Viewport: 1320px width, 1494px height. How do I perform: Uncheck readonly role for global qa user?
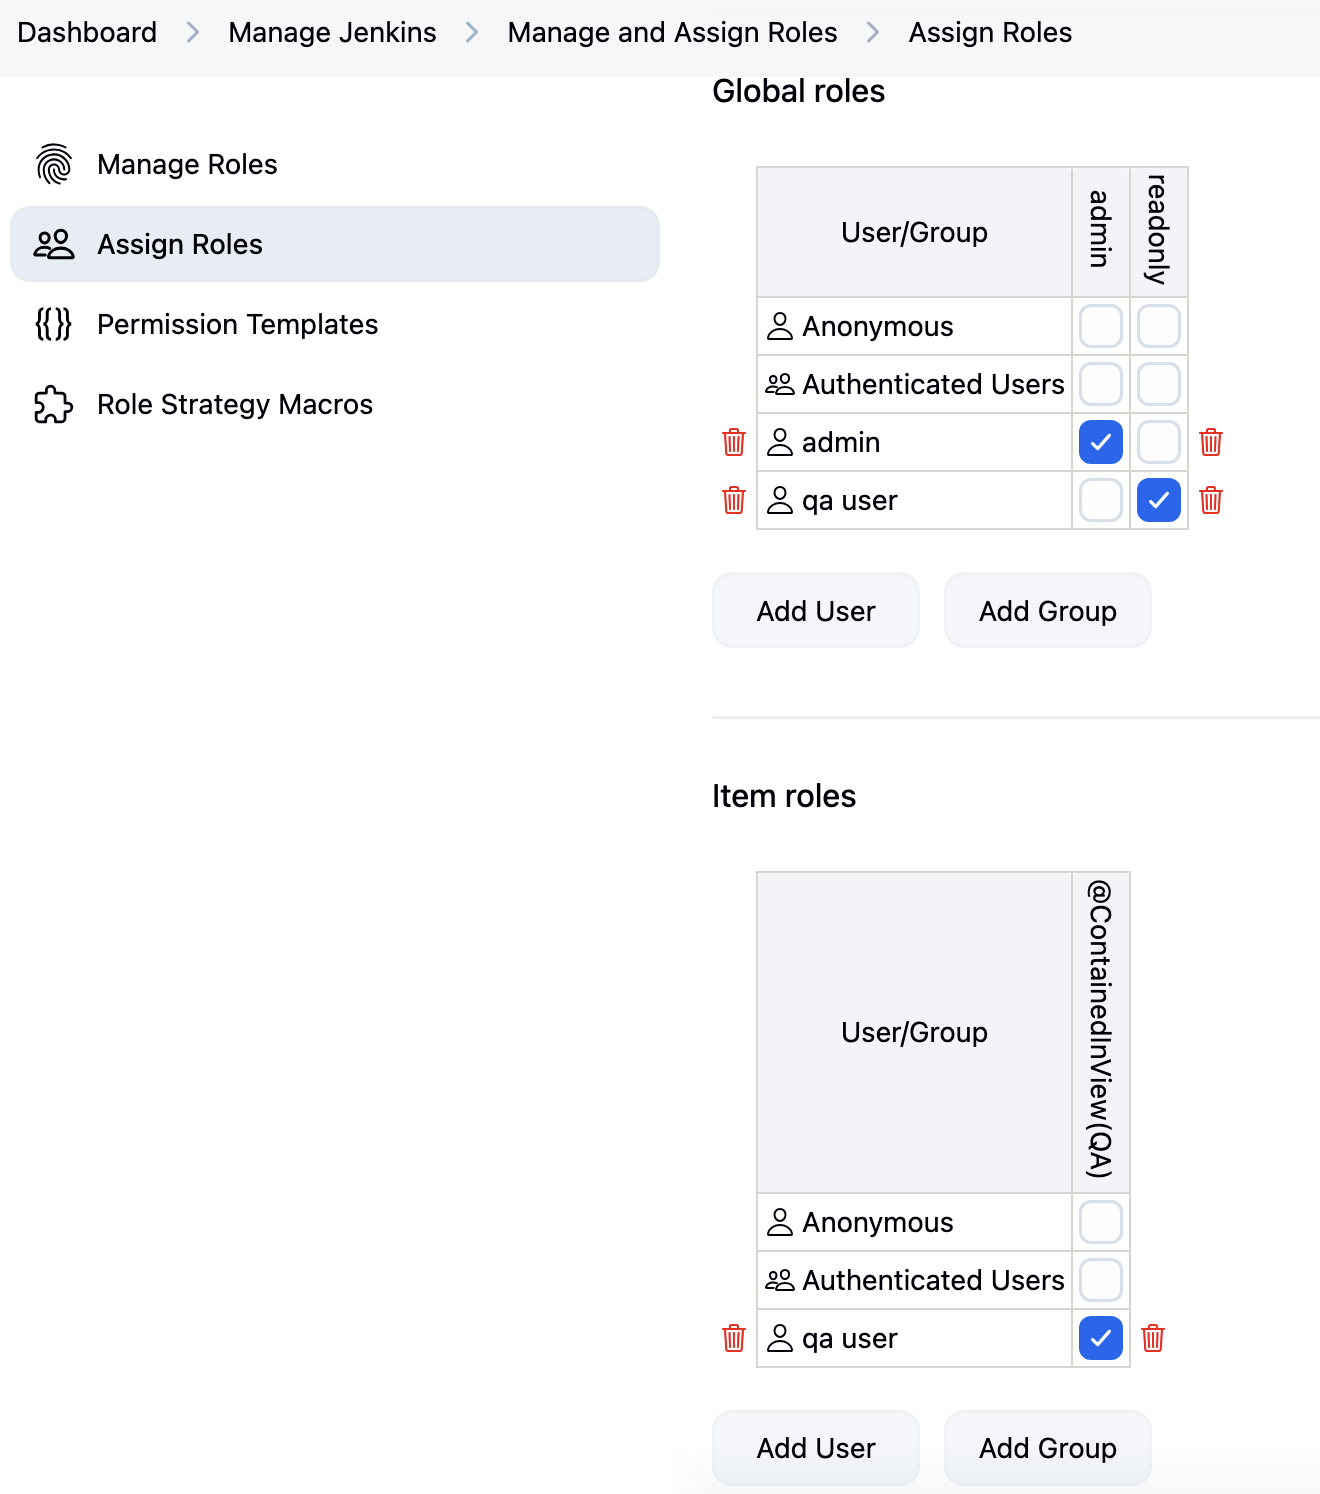pyautogui.click(x=1159, y=500)
